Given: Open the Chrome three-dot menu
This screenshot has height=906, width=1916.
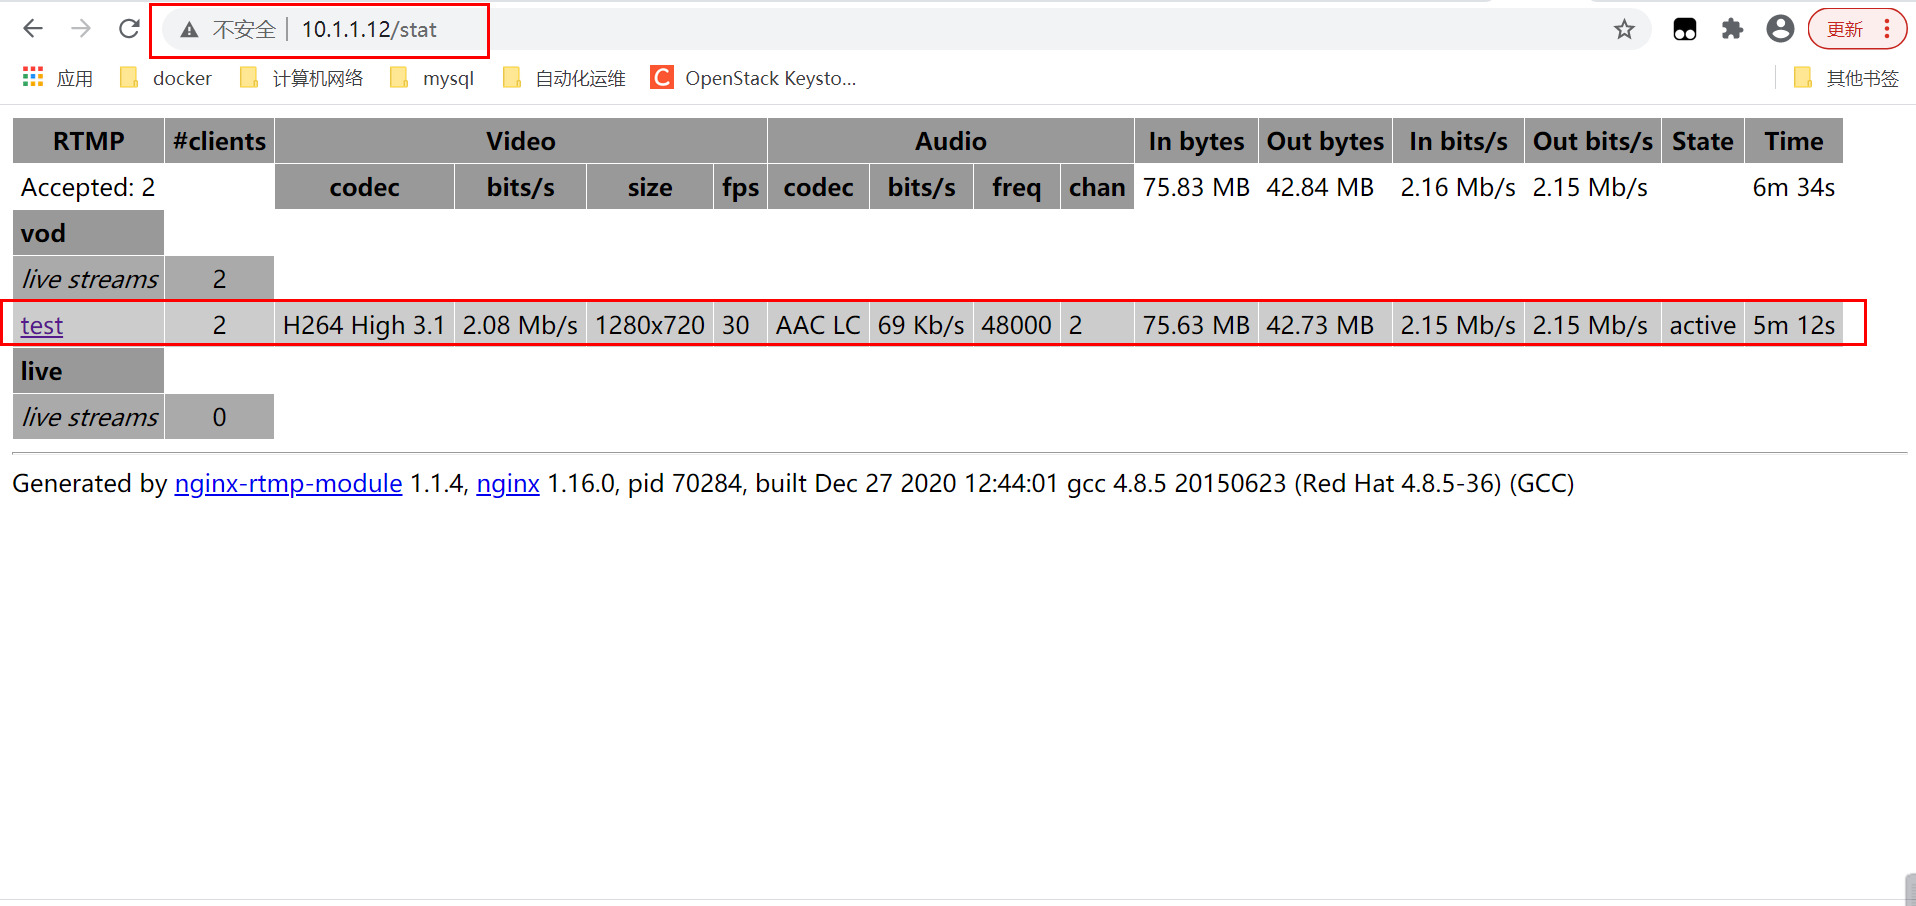Looking at the screenshot, I should pyautogui.click(x=1887, y=29).
